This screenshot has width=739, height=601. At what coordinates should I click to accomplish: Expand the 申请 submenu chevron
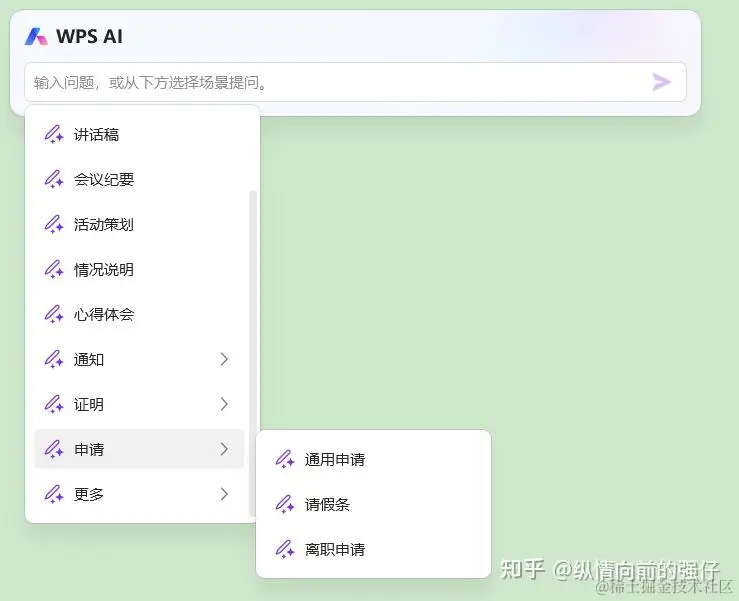[x=224, y=449]
